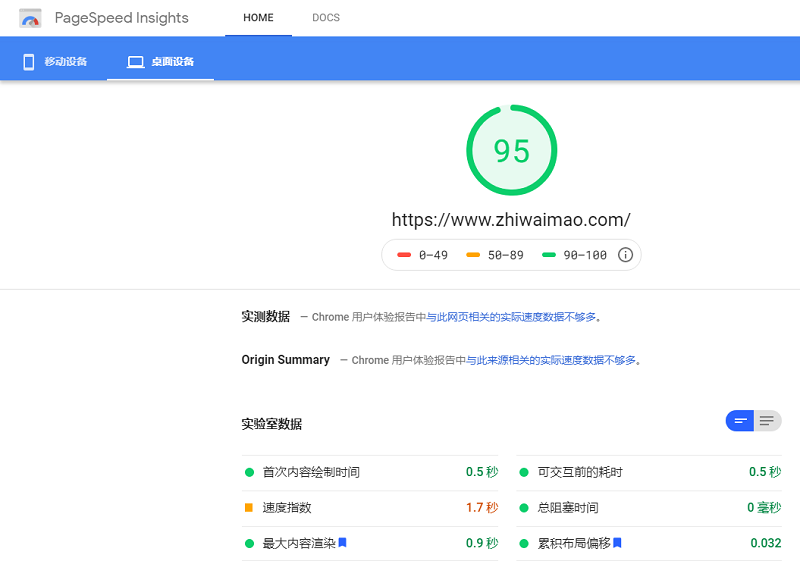Click the PageSpeed Insights logo icon

pos(30,18)
